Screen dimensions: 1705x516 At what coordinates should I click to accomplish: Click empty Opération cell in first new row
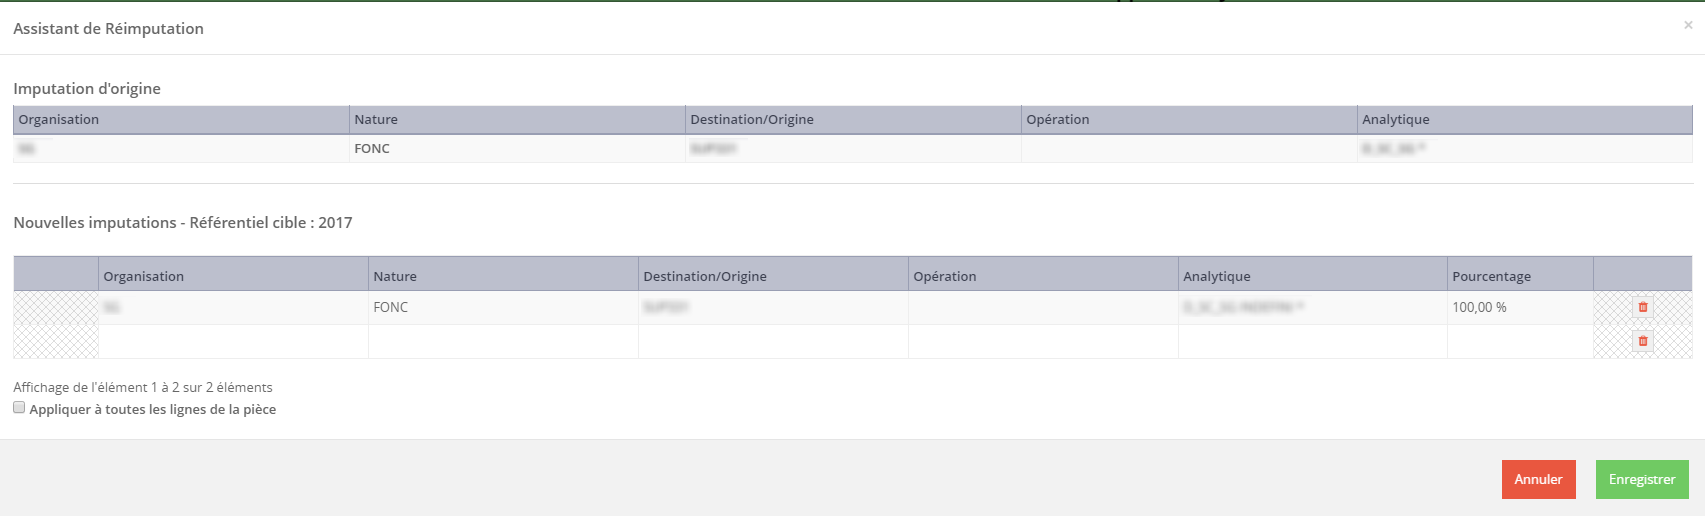[1042, 307]
